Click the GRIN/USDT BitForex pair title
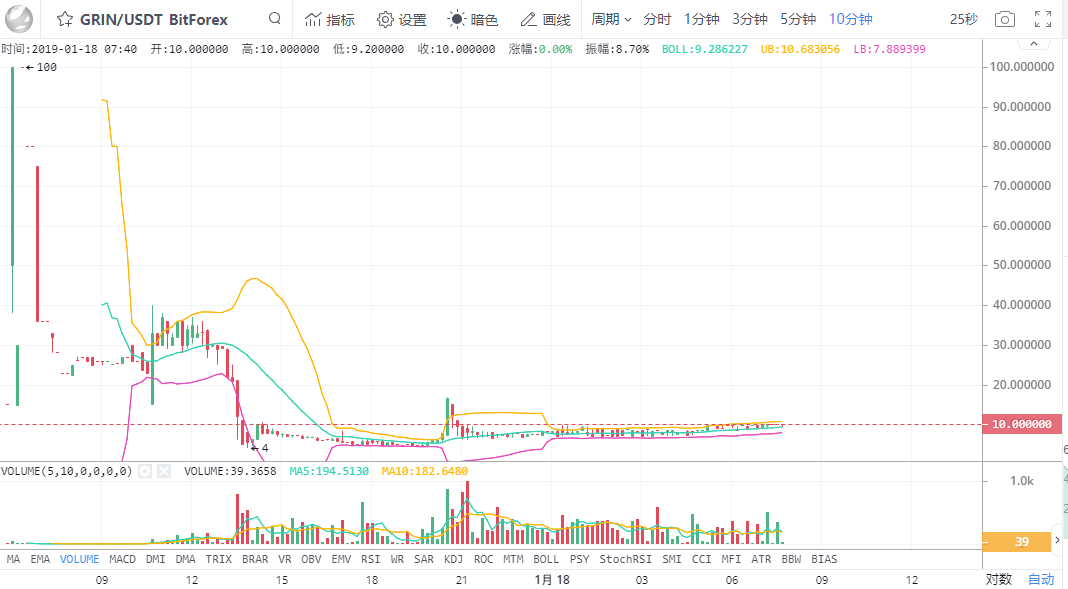 coord(154,20)
